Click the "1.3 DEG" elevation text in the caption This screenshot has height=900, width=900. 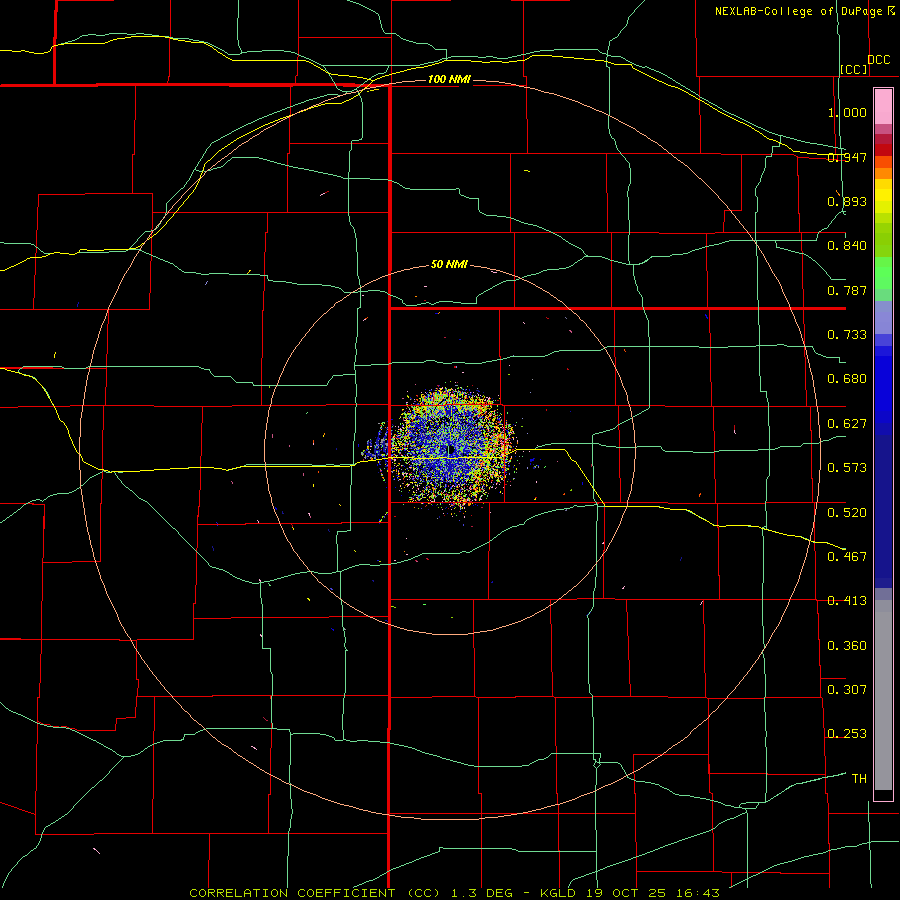click(482, 893)
